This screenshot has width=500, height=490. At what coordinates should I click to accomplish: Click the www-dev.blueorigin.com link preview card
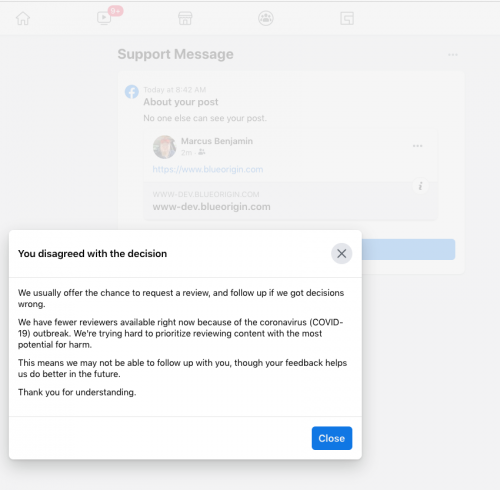pyautogui.click(x=290, y=201)
